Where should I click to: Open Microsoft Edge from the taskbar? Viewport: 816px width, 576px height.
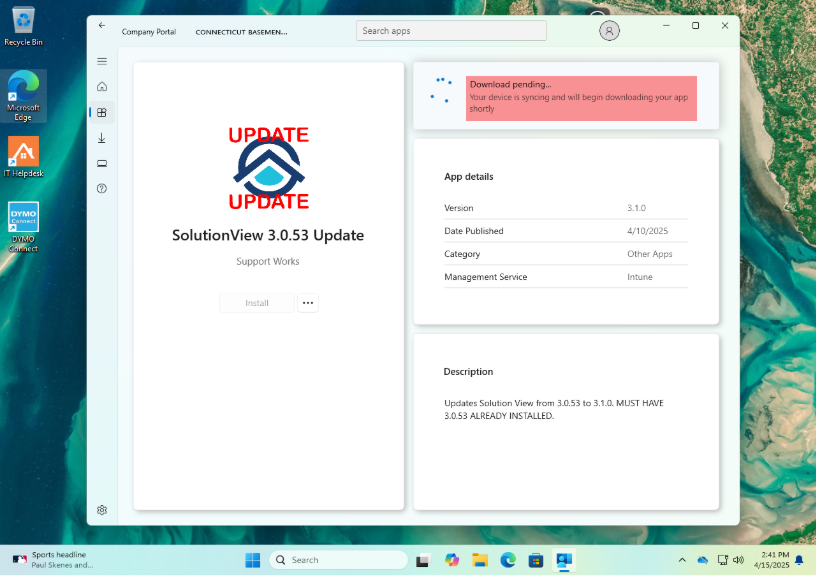[x=508, y=560]
